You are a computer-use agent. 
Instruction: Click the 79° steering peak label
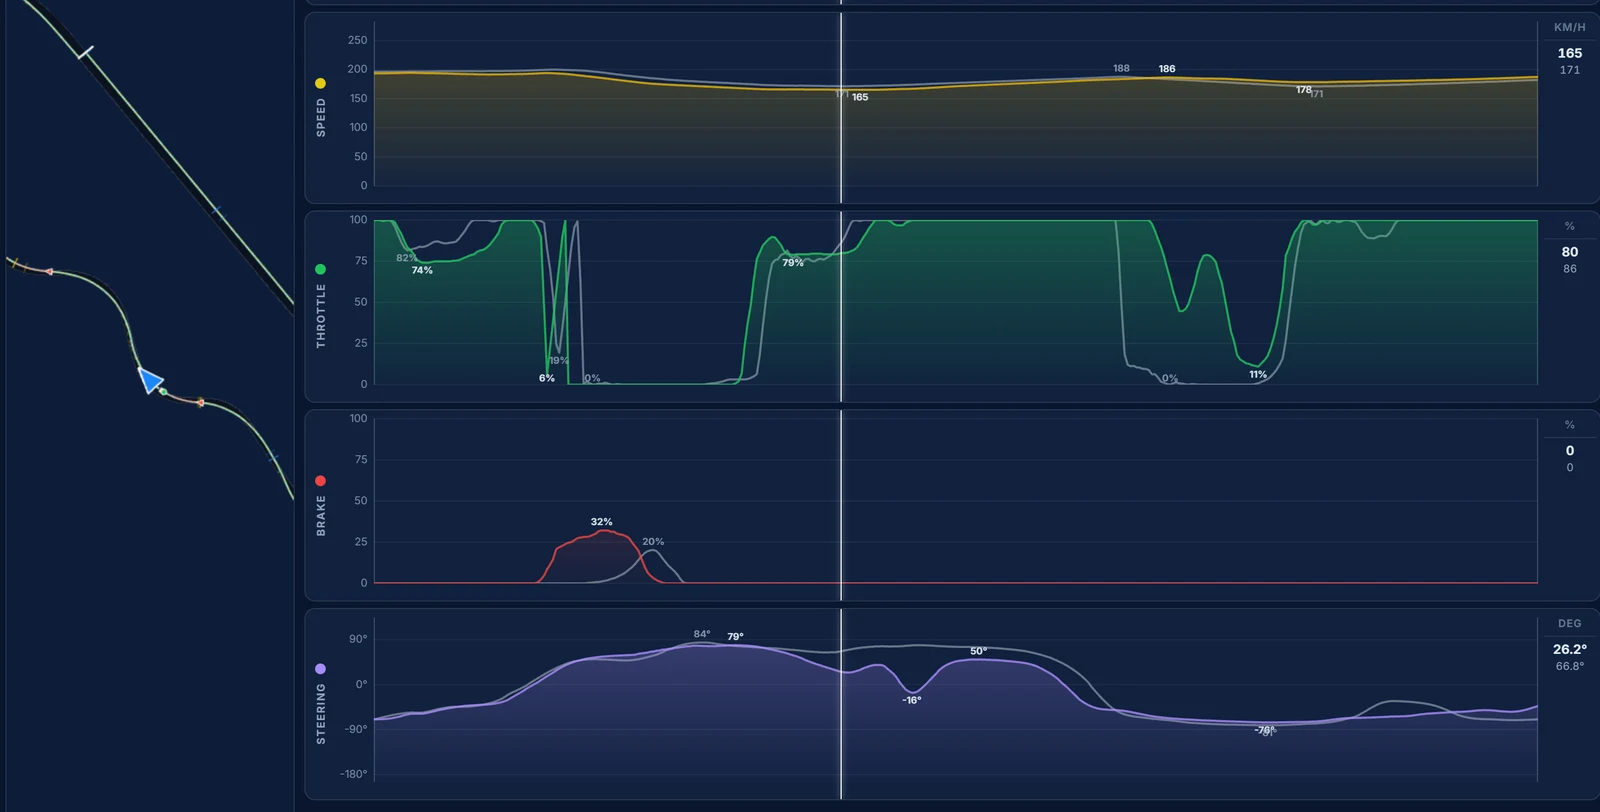(x=735, y=637)
